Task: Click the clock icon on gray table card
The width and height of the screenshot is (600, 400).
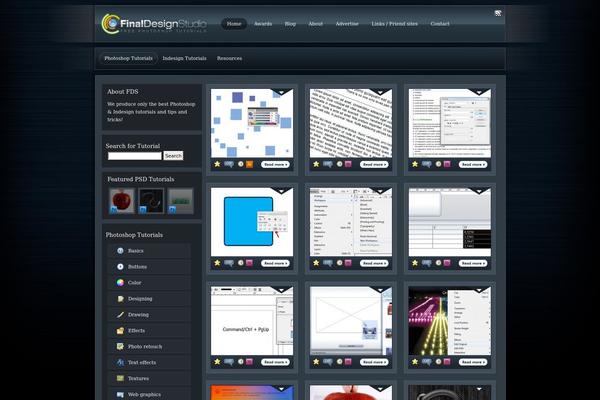Action: pos(439,263)
